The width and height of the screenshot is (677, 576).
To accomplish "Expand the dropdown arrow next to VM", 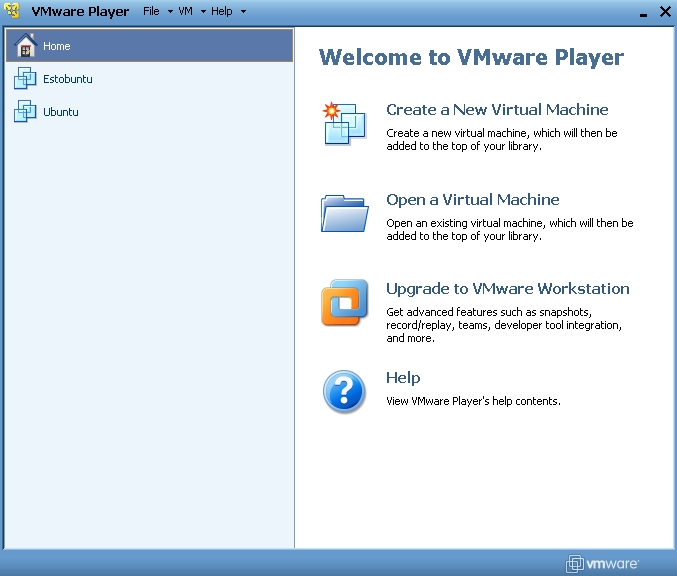I will click(203, 12).
